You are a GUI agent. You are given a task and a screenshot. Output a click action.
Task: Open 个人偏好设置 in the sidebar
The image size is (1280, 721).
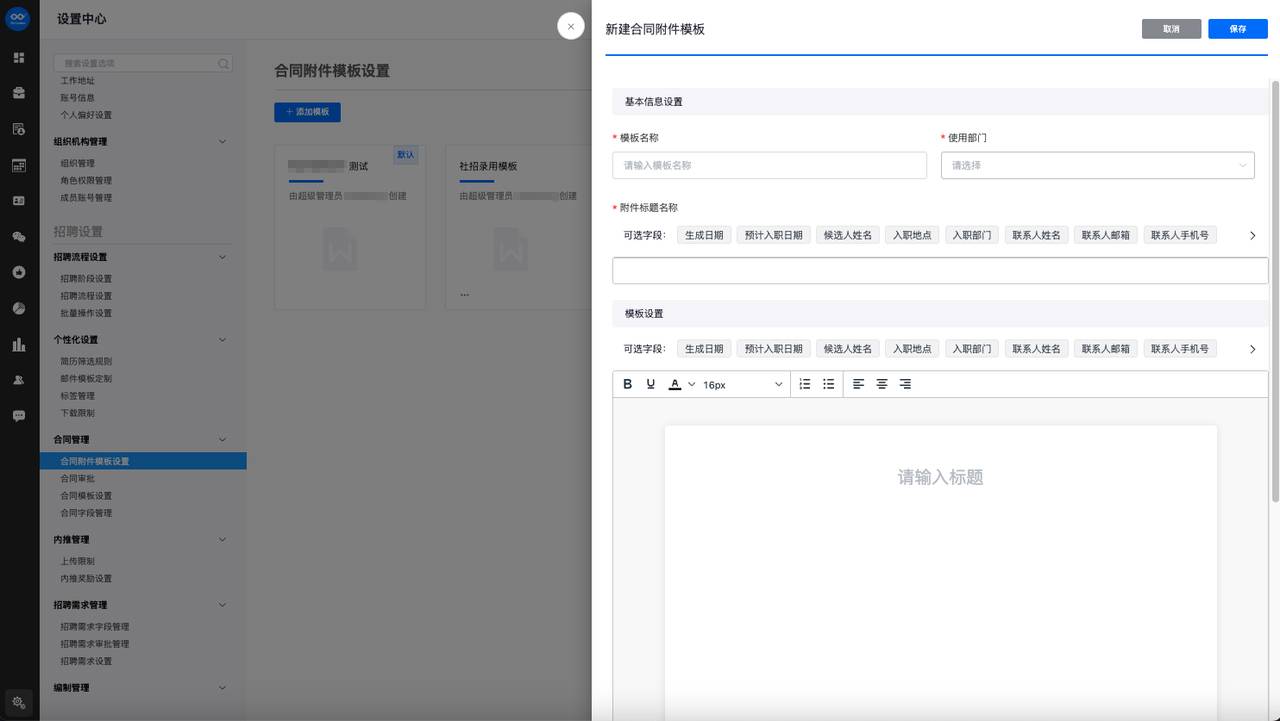coord(86,115)
